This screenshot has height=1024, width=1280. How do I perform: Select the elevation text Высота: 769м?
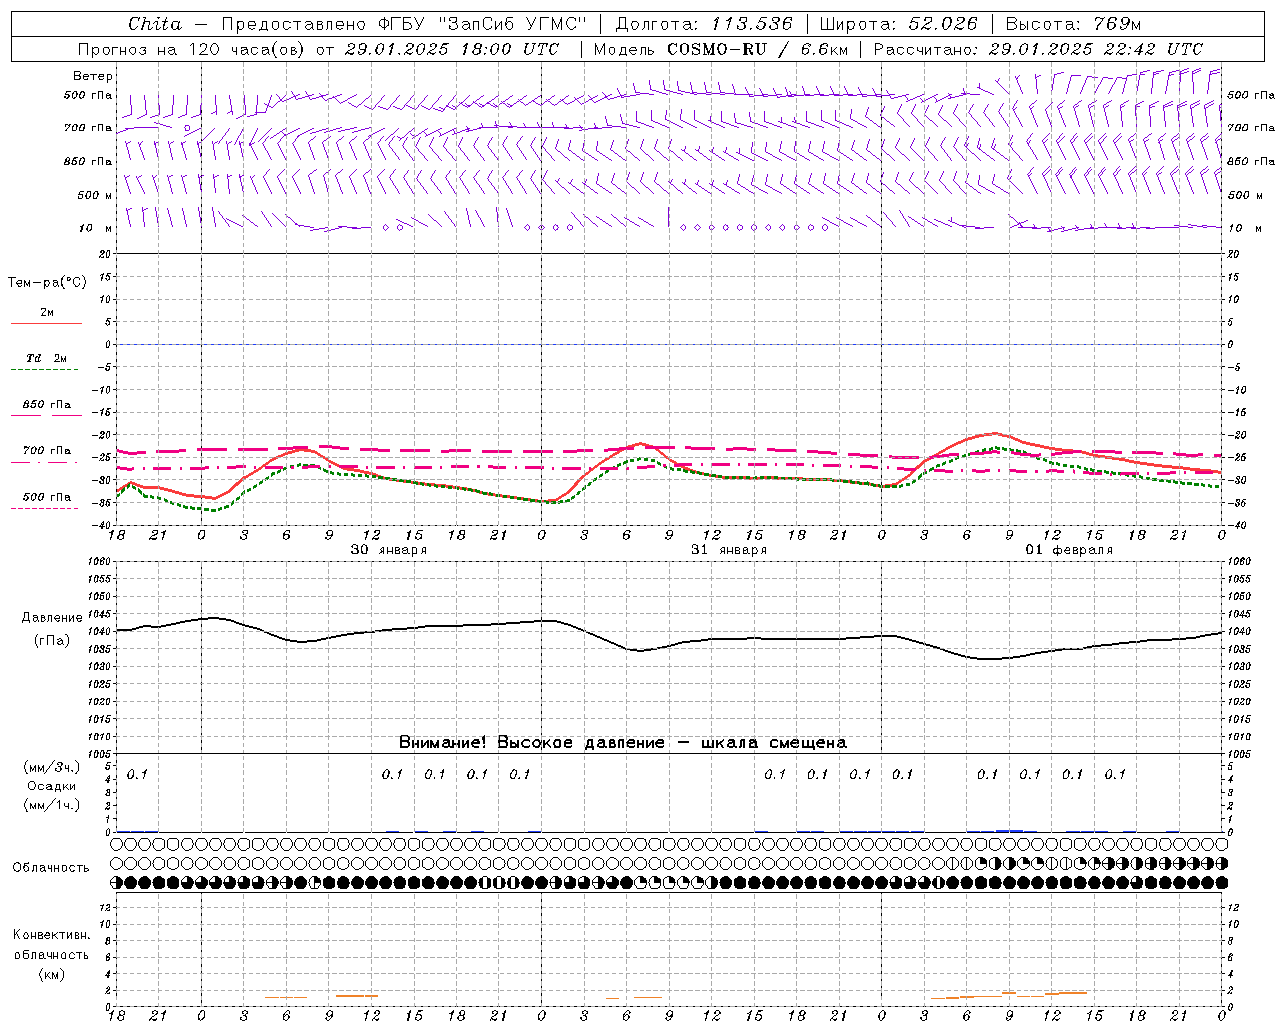click(1073, 24)
